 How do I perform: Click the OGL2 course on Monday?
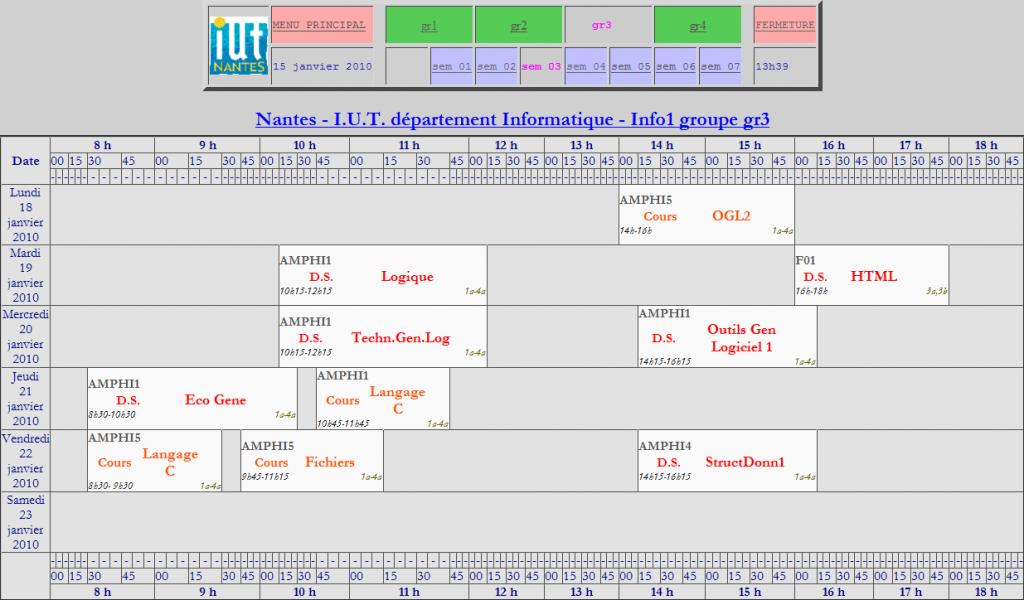[707, 215]
